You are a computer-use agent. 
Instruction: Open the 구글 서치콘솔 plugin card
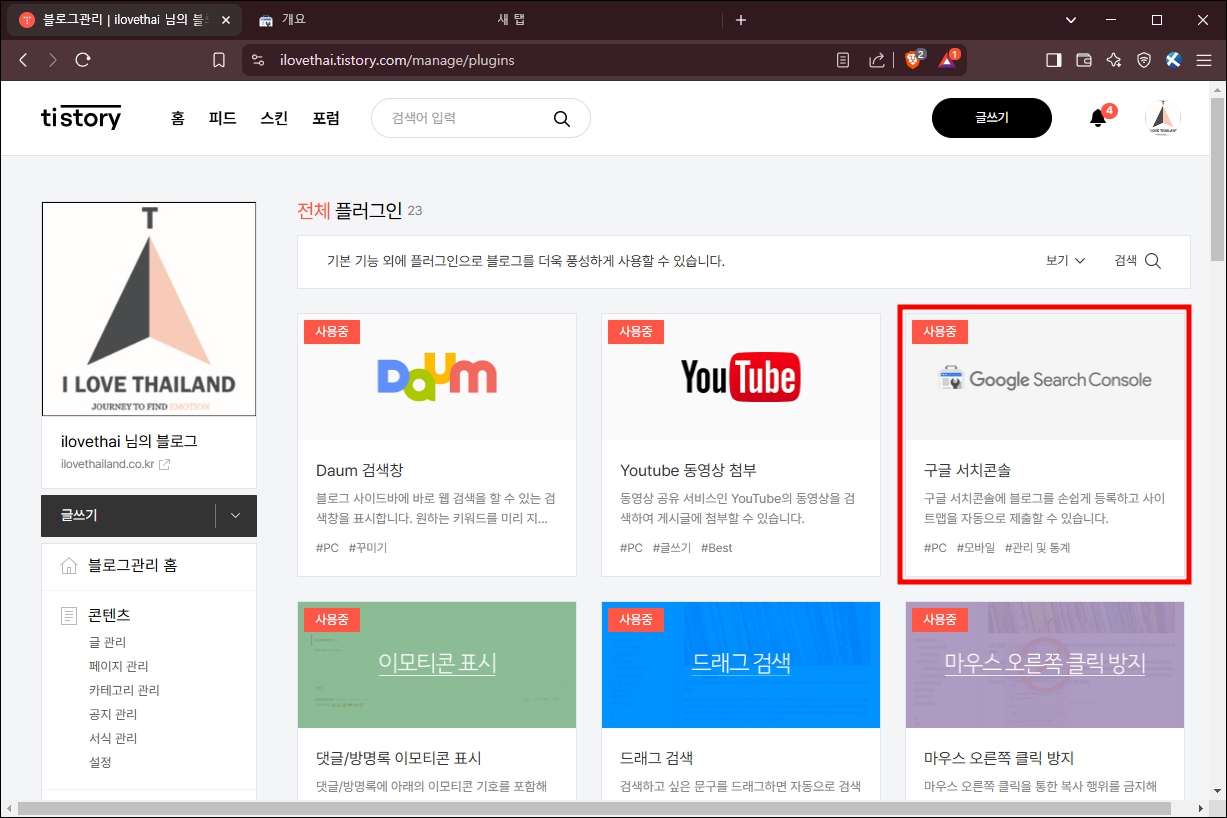[x=1045, y=445]
